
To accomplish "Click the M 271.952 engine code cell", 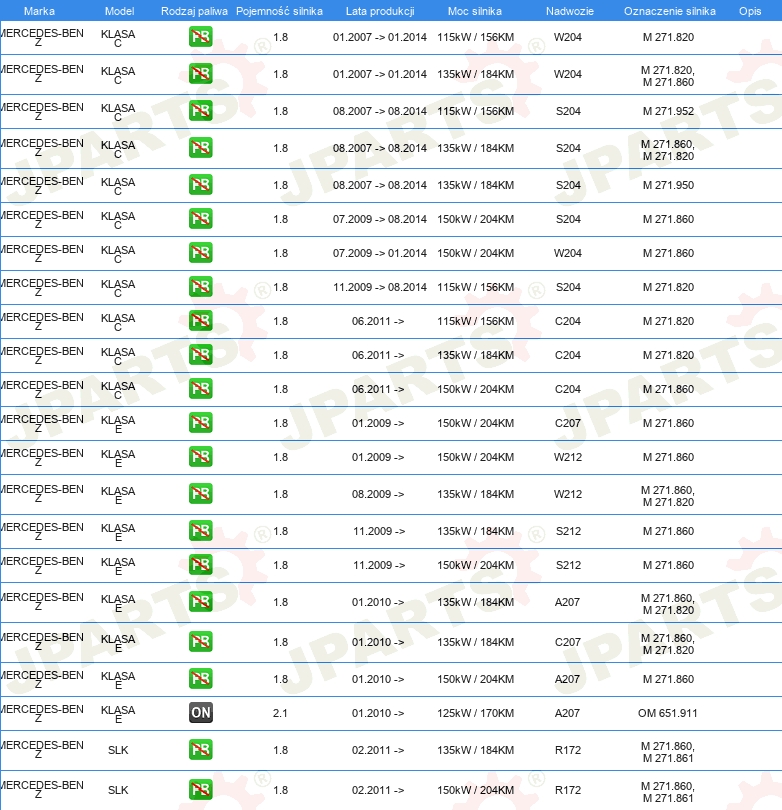I will point(668,111).
